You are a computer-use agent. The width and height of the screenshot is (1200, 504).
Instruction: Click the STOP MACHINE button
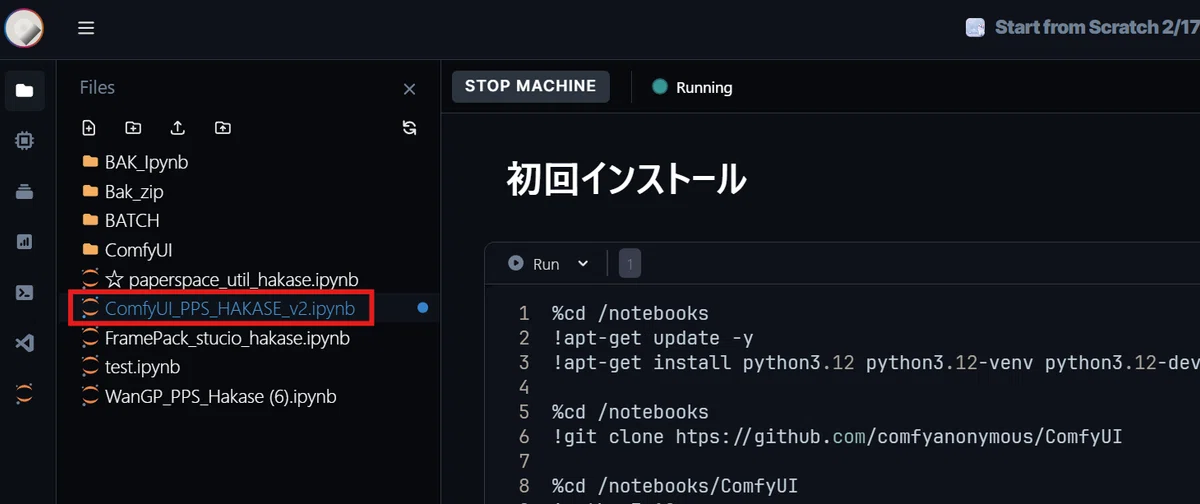(530, 86)
